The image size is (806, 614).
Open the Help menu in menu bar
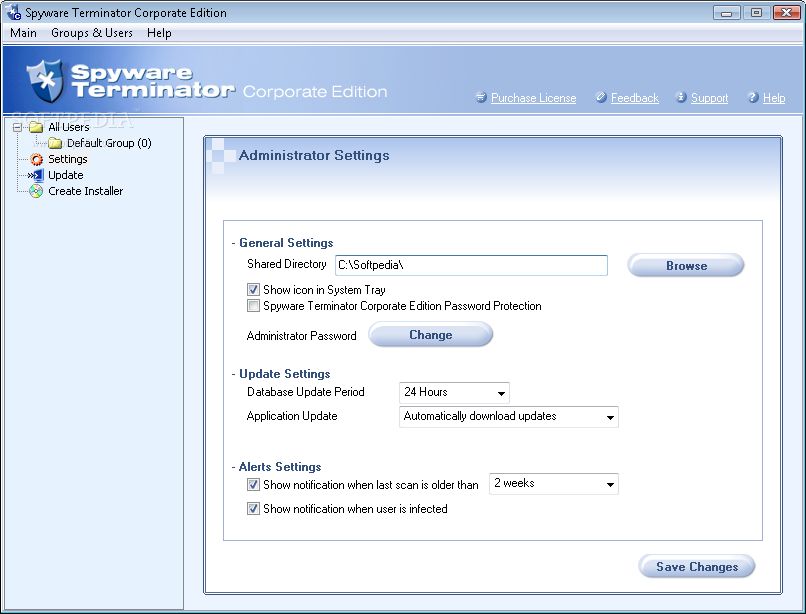point(159,33)
